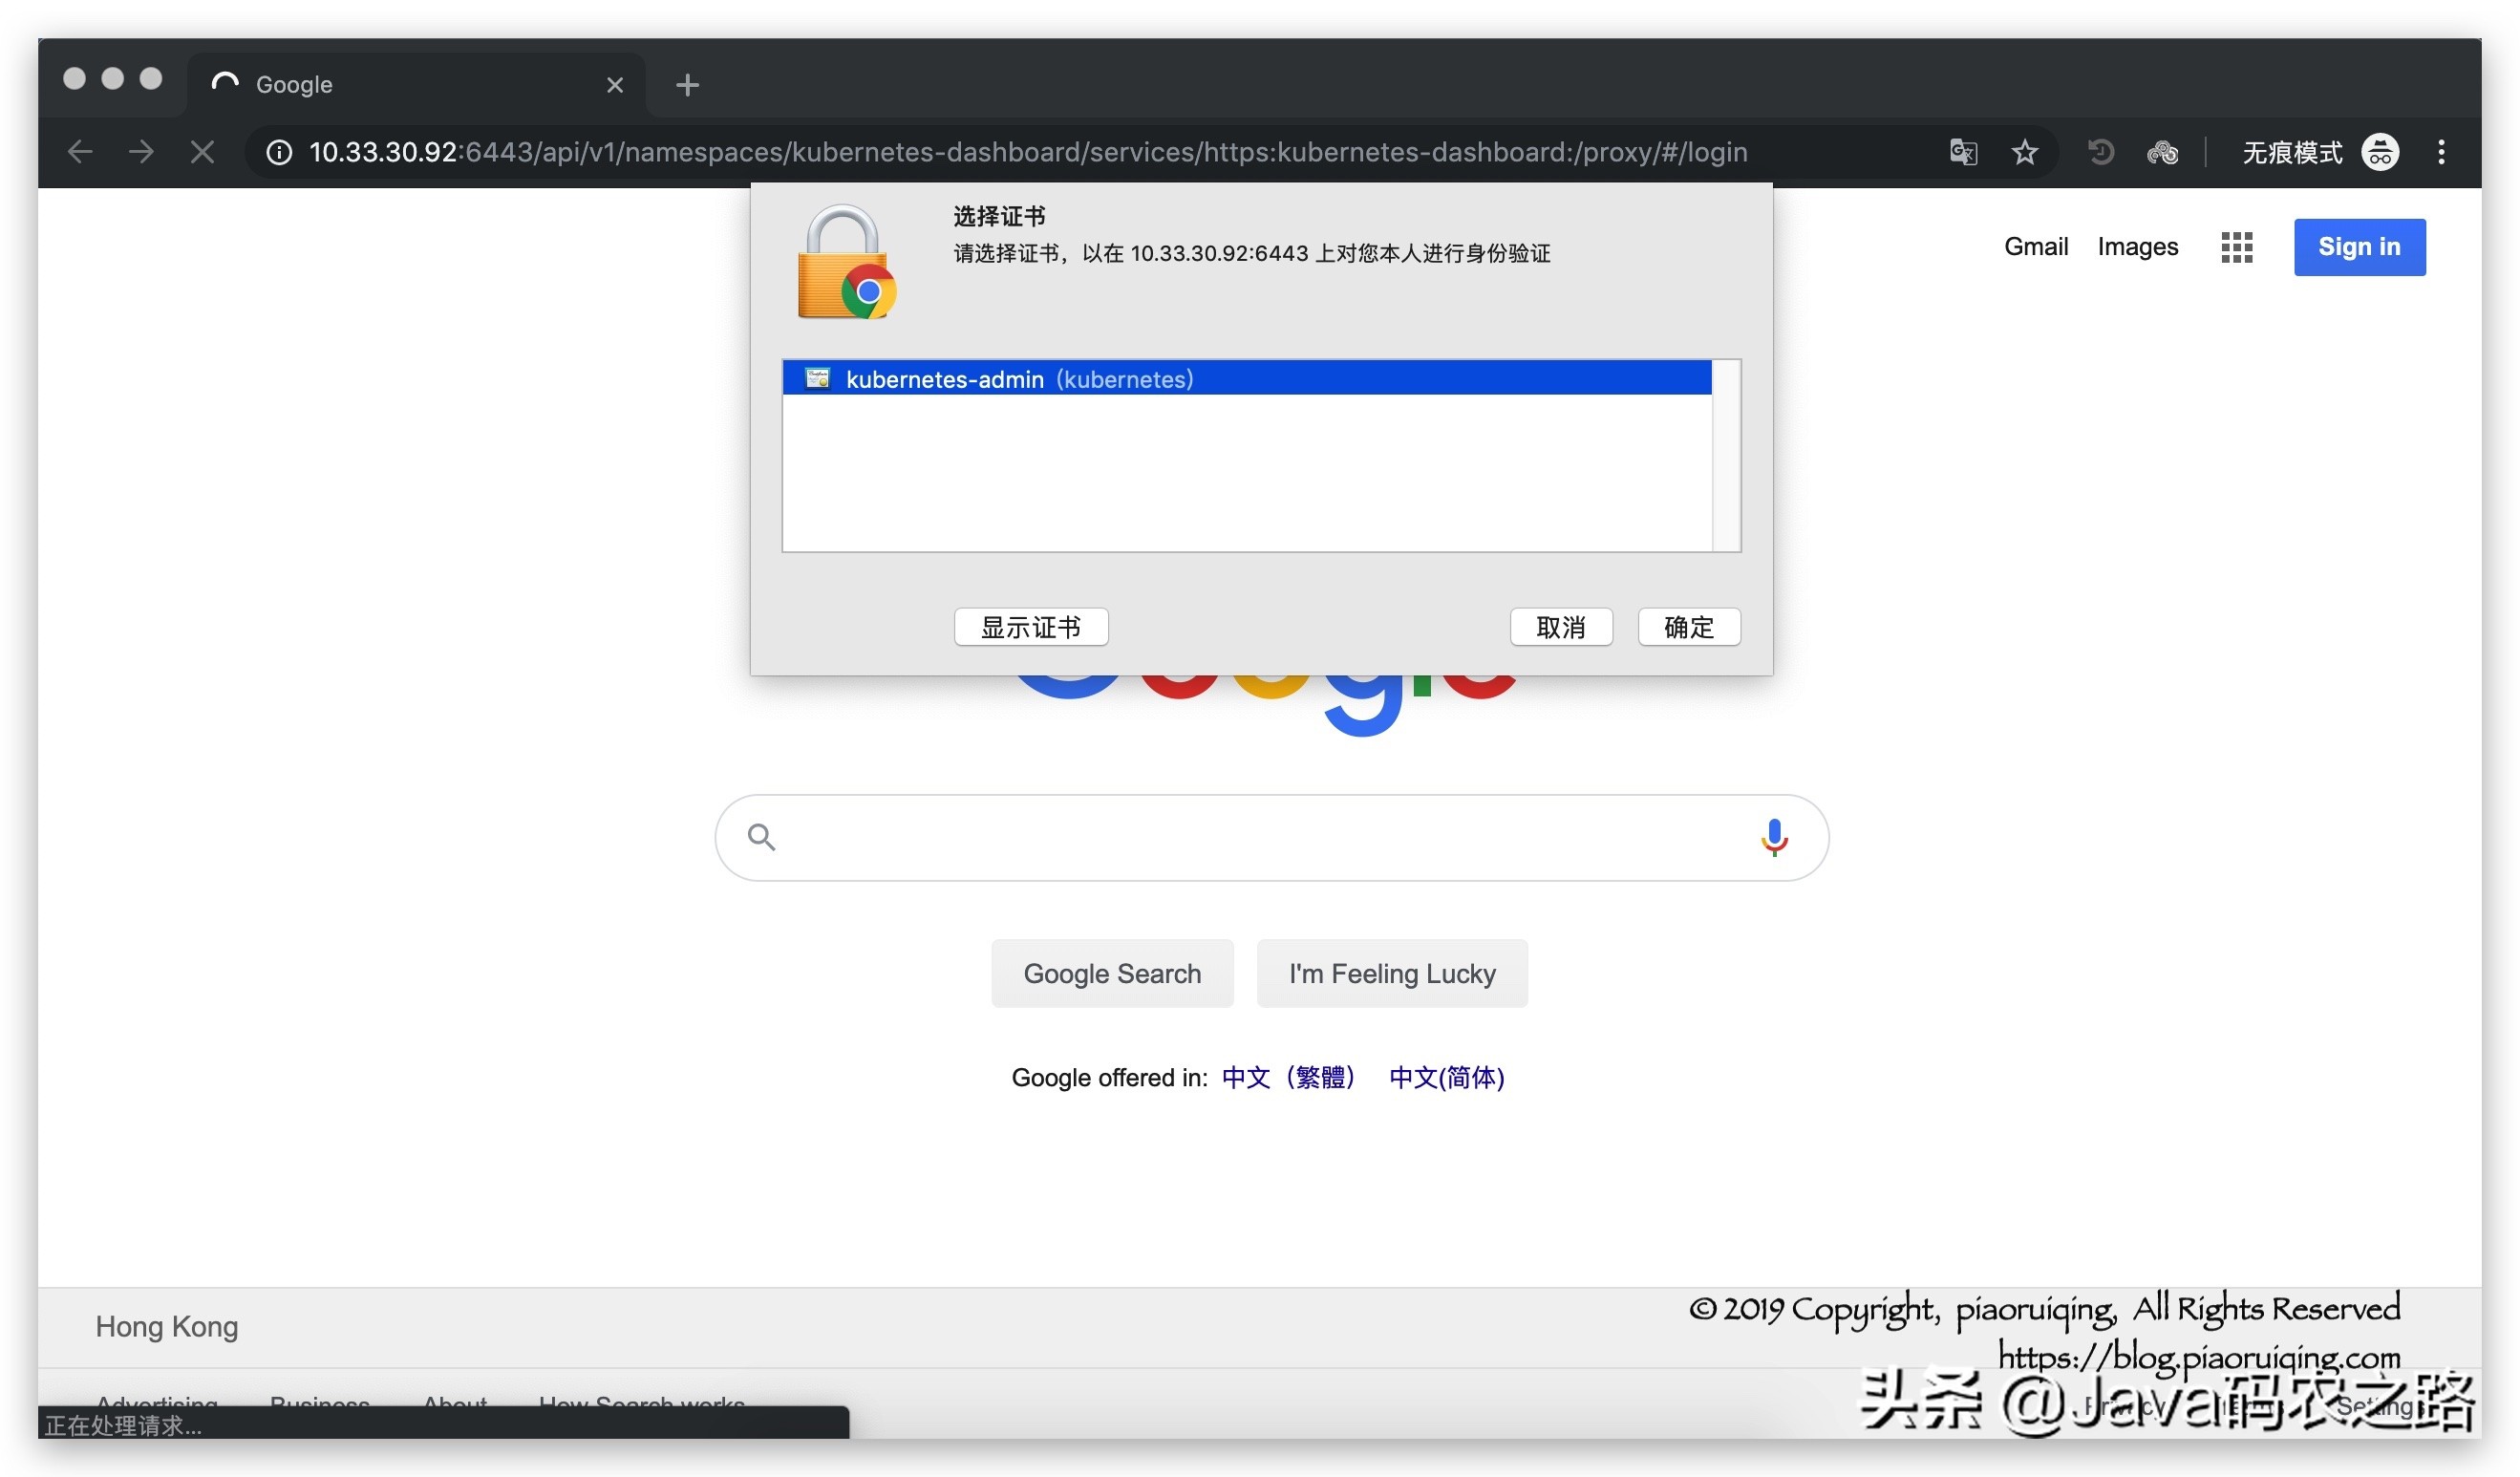The width and height of the screenshot is (2520, 1477).
Task: Bookmark this page using the star icon
Action: pyautogui.click(x=2025, y=152)
